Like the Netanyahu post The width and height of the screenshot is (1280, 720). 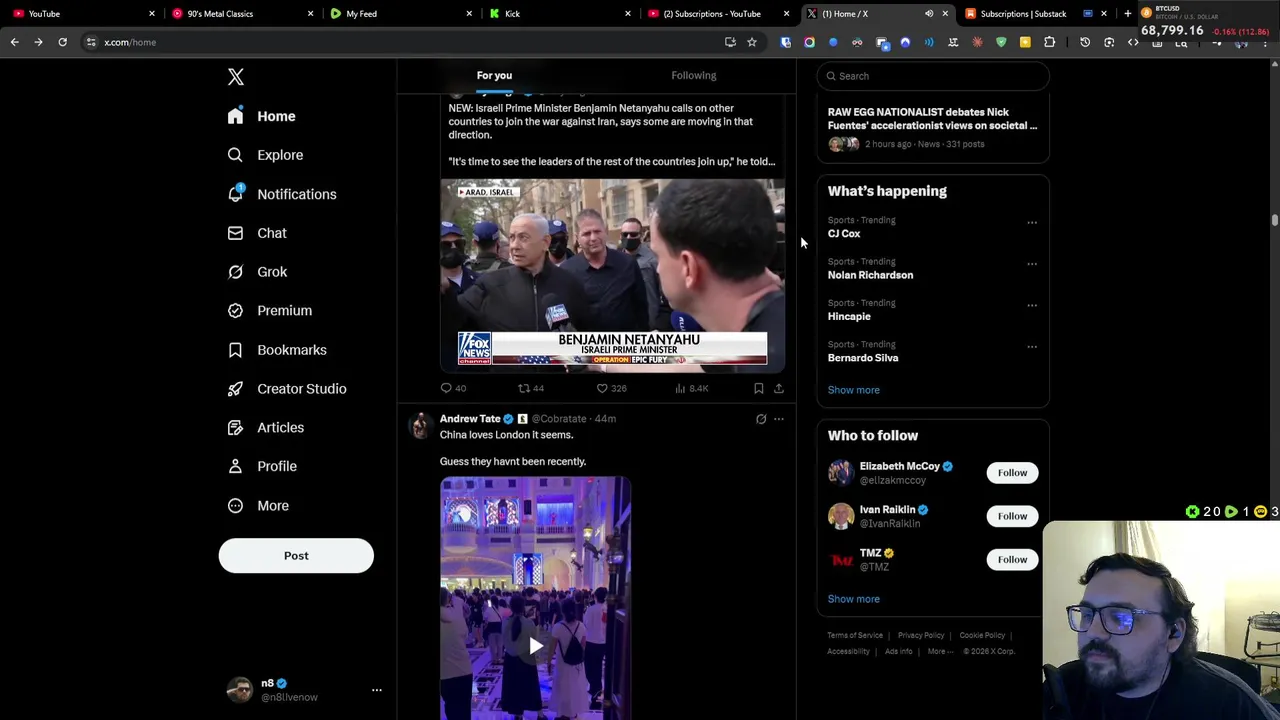(x=611, y=388)
